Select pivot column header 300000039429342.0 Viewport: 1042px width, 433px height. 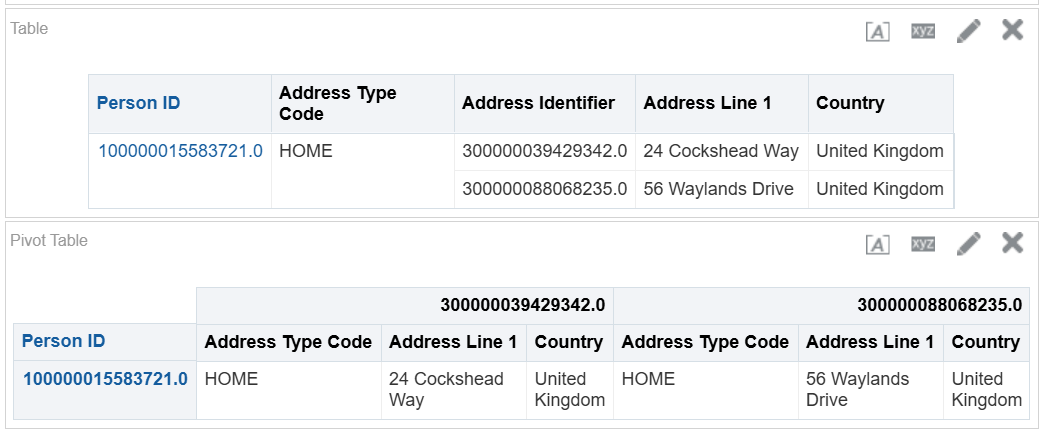[522, 305]
